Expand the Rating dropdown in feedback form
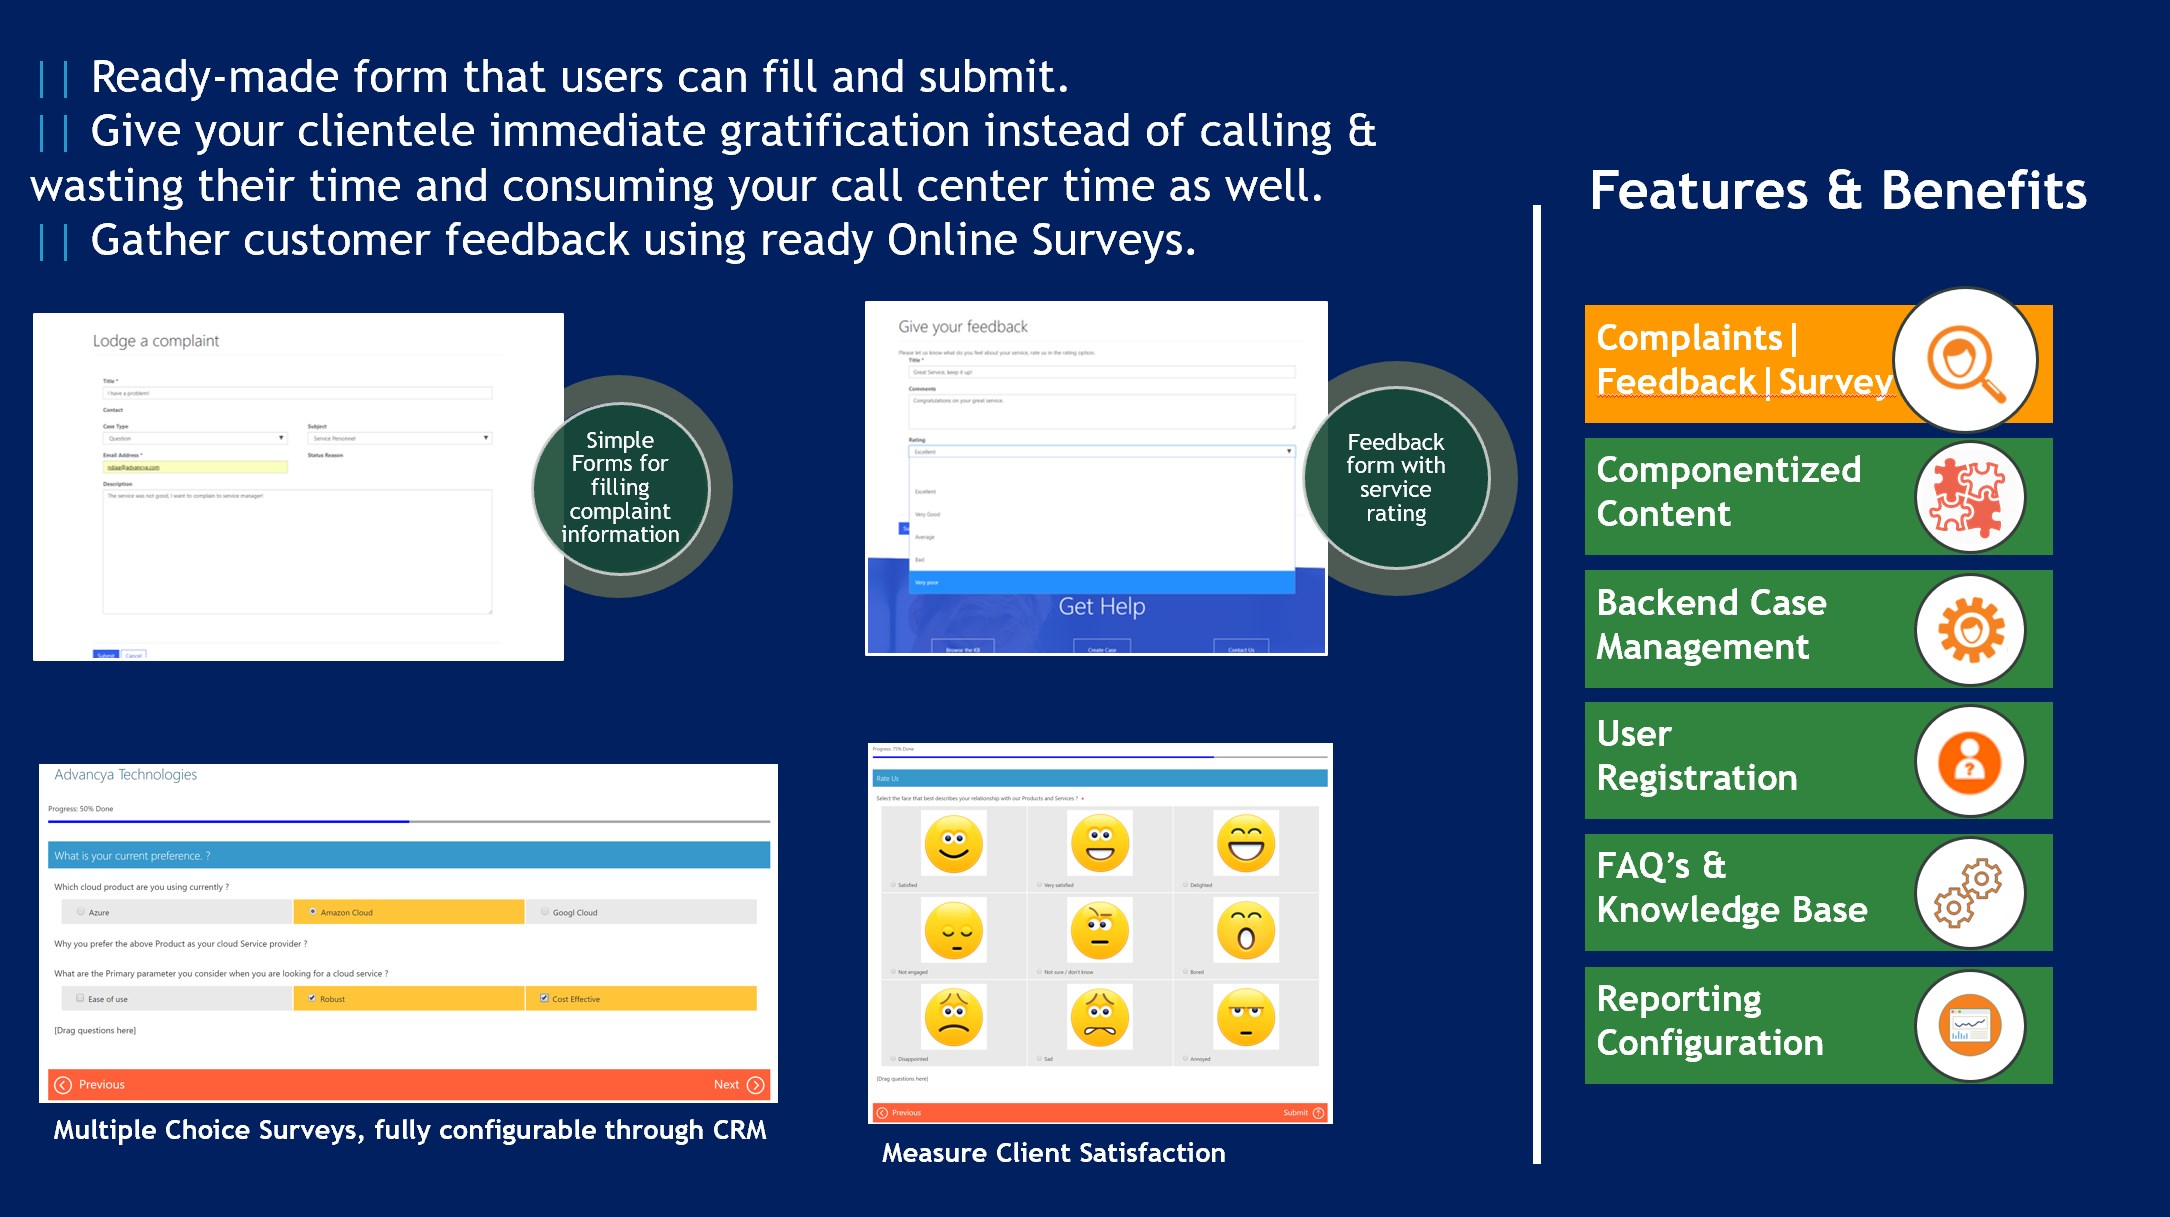 click(x=1101, y=452)
